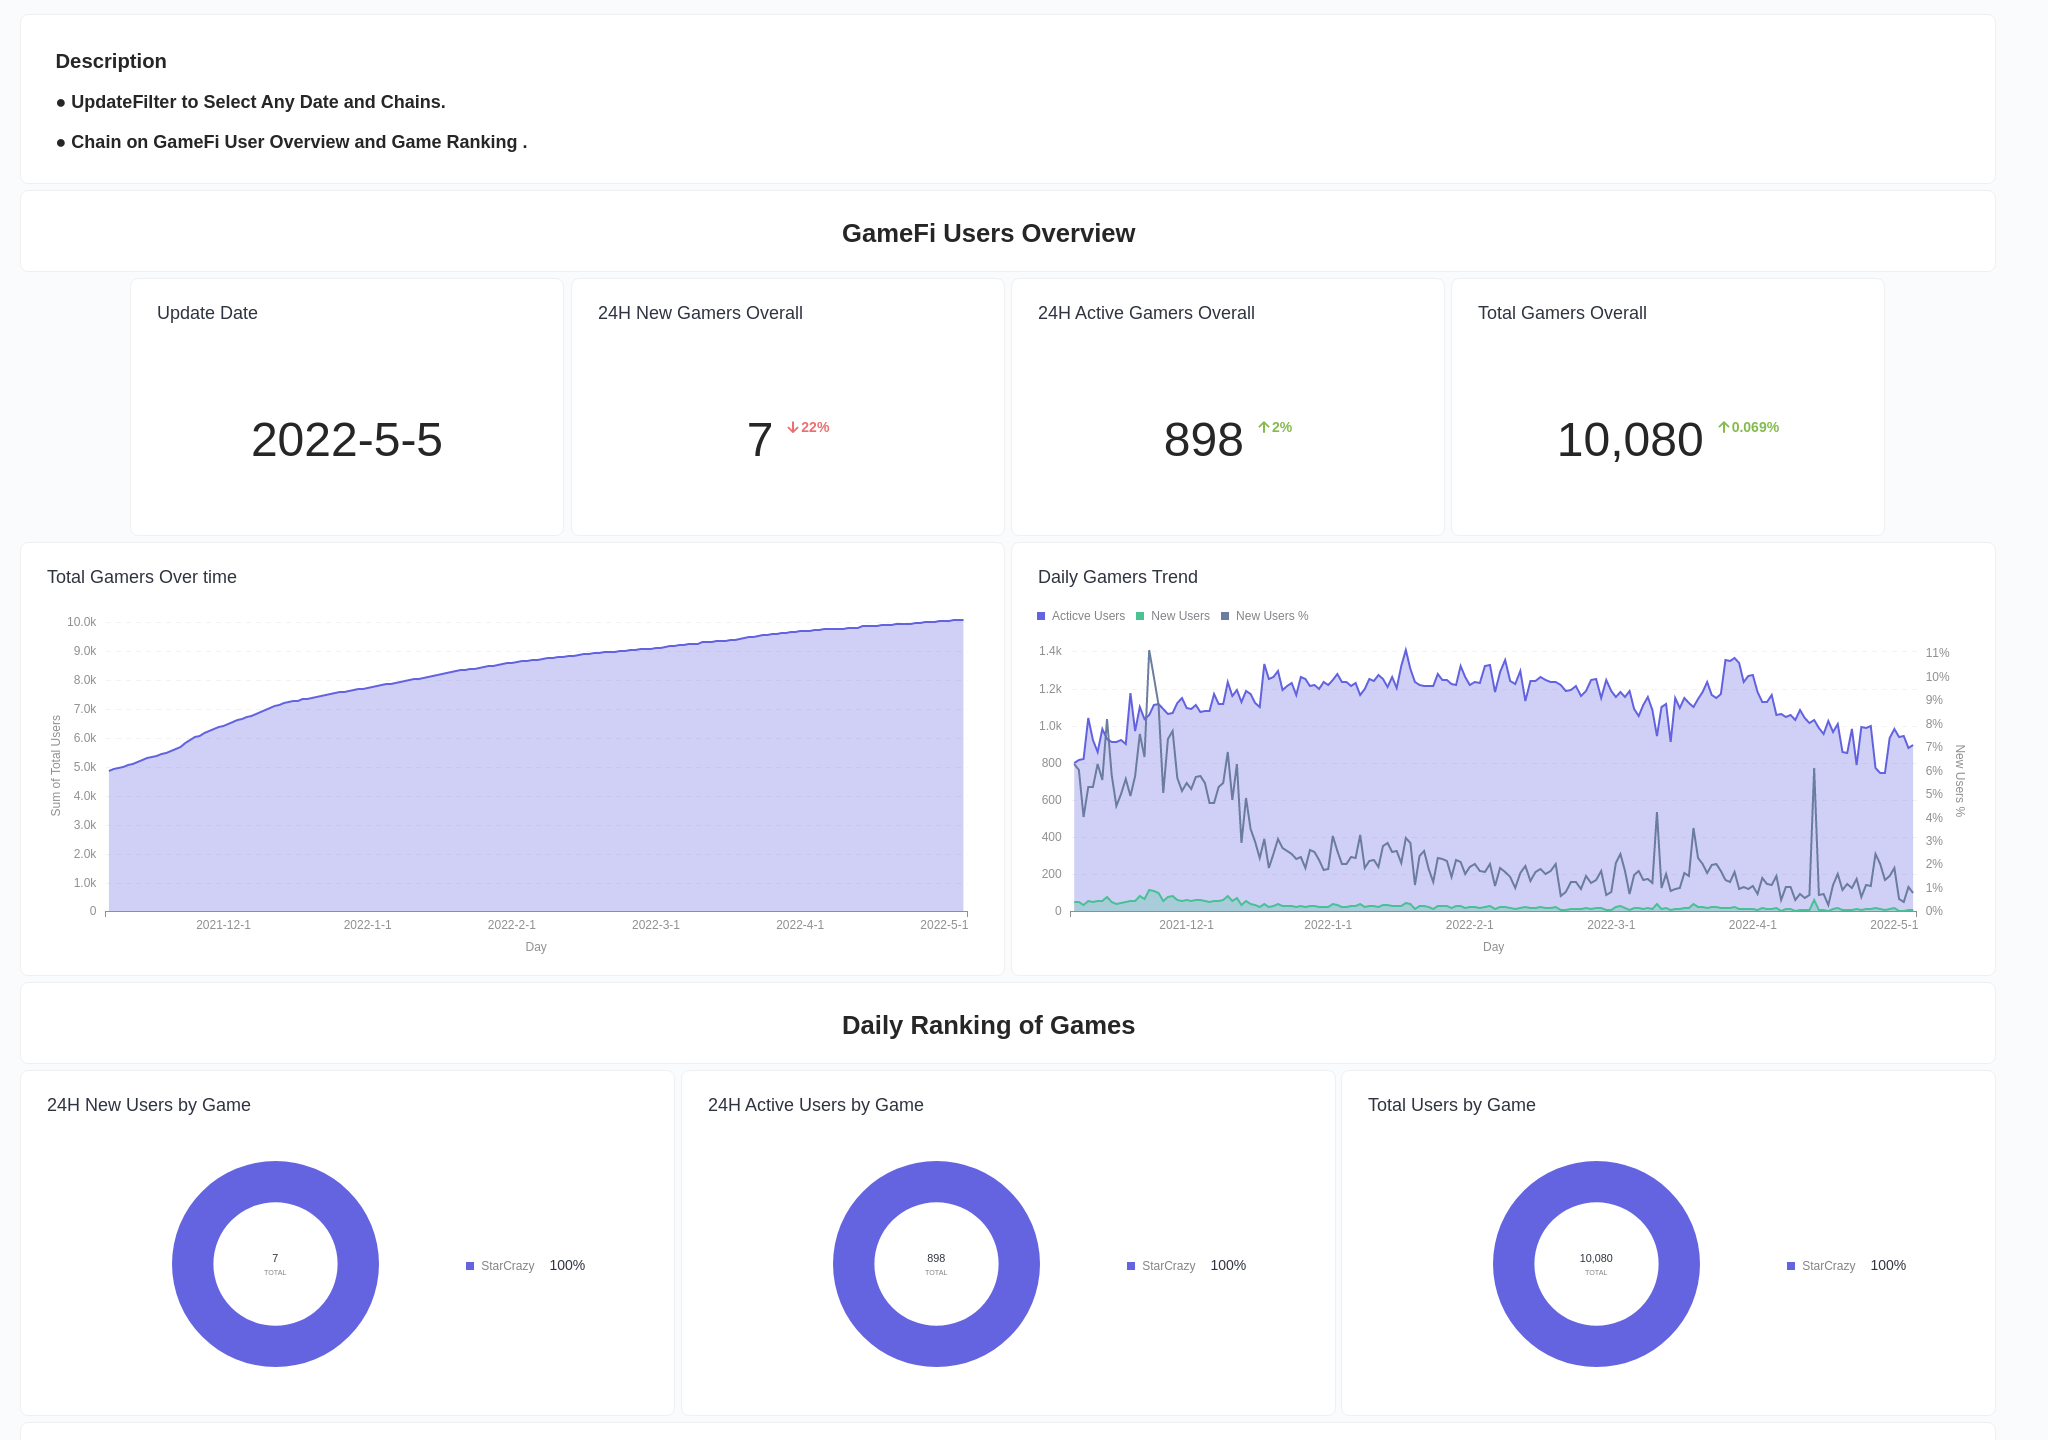Viewport: 2048px width, 1440px height.
Task: Click the Update Date value 2022-5-5
Action: pos(346,440)
